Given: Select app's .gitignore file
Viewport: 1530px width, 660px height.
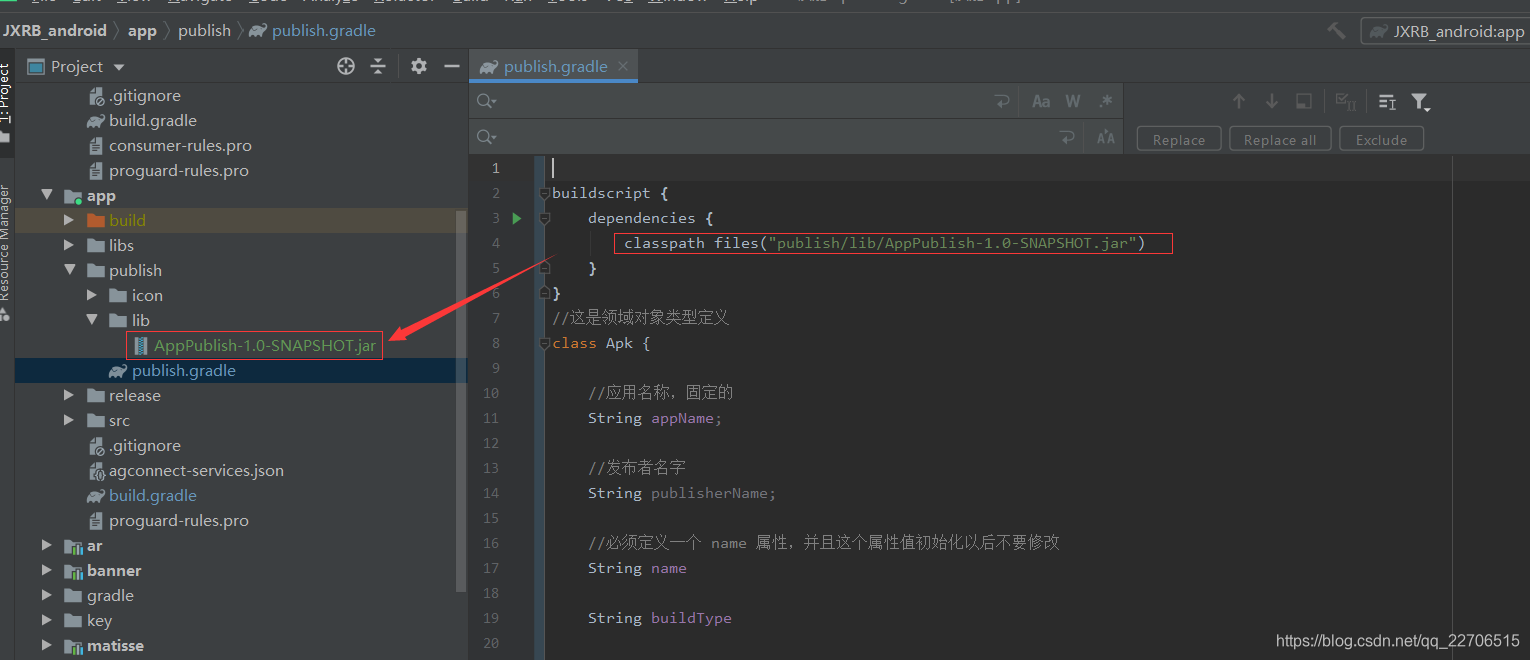Looking at the screenshot, I should [x=144, y=445].
